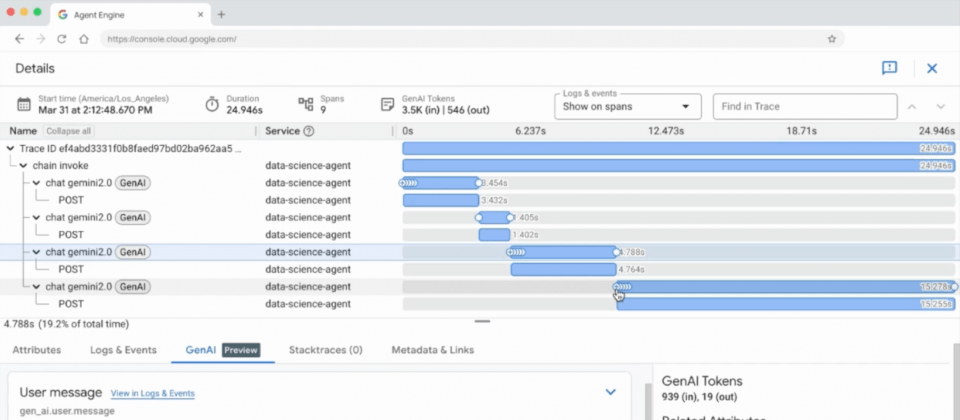This screenshot has width=960, height=420.
Task: Select the 15.278s chat span bar
Action: click(786, 287)
